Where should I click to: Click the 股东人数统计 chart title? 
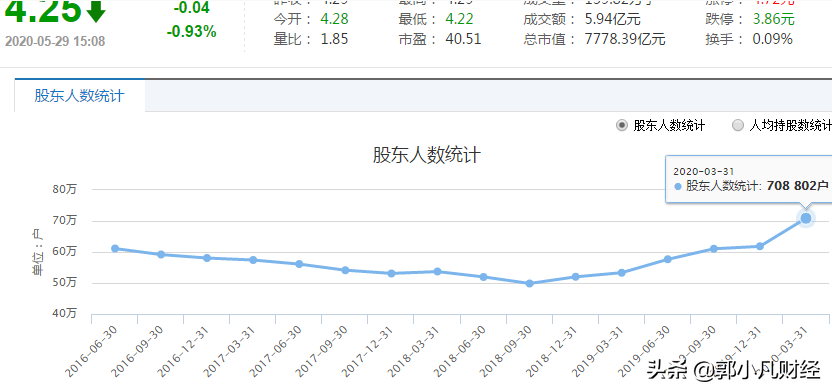[427, 155]
